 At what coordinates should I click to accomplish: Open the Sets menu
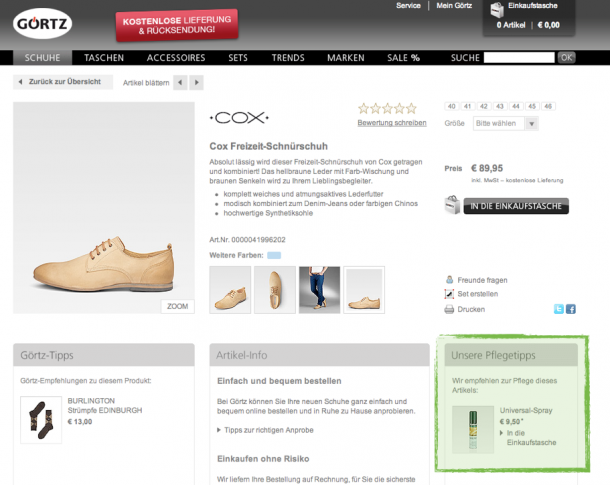[x=238, y=58]
